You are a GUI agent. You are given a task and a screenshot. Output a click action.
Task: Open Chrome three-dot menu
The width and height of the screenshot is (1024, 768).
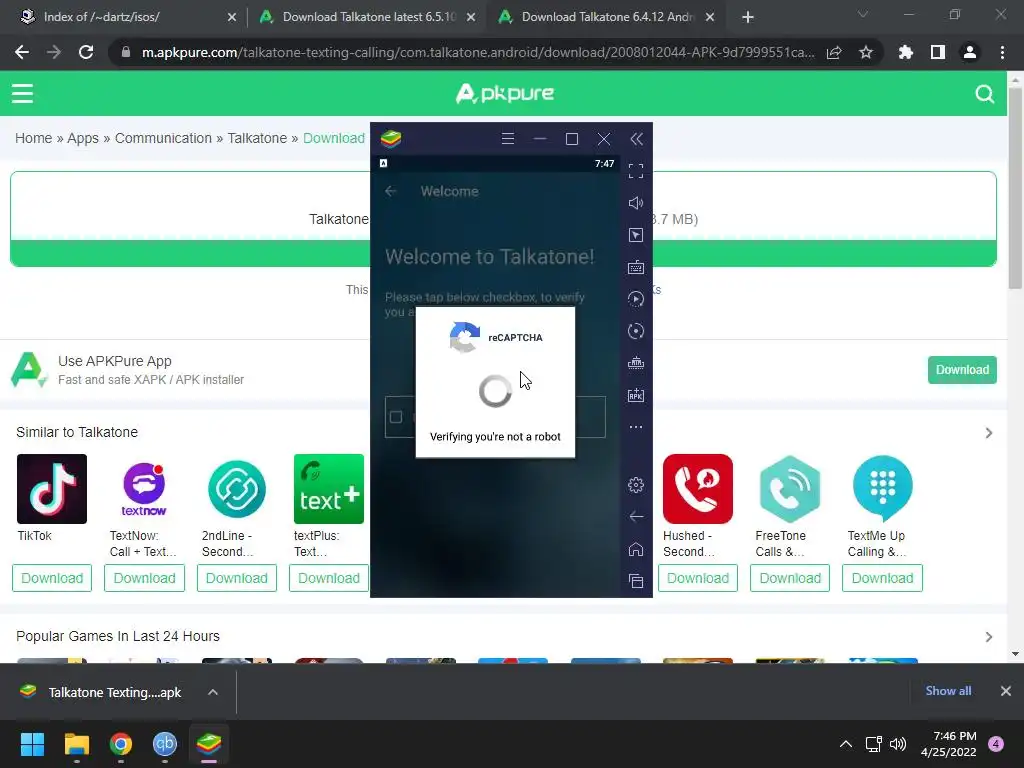click(1002, 52)
